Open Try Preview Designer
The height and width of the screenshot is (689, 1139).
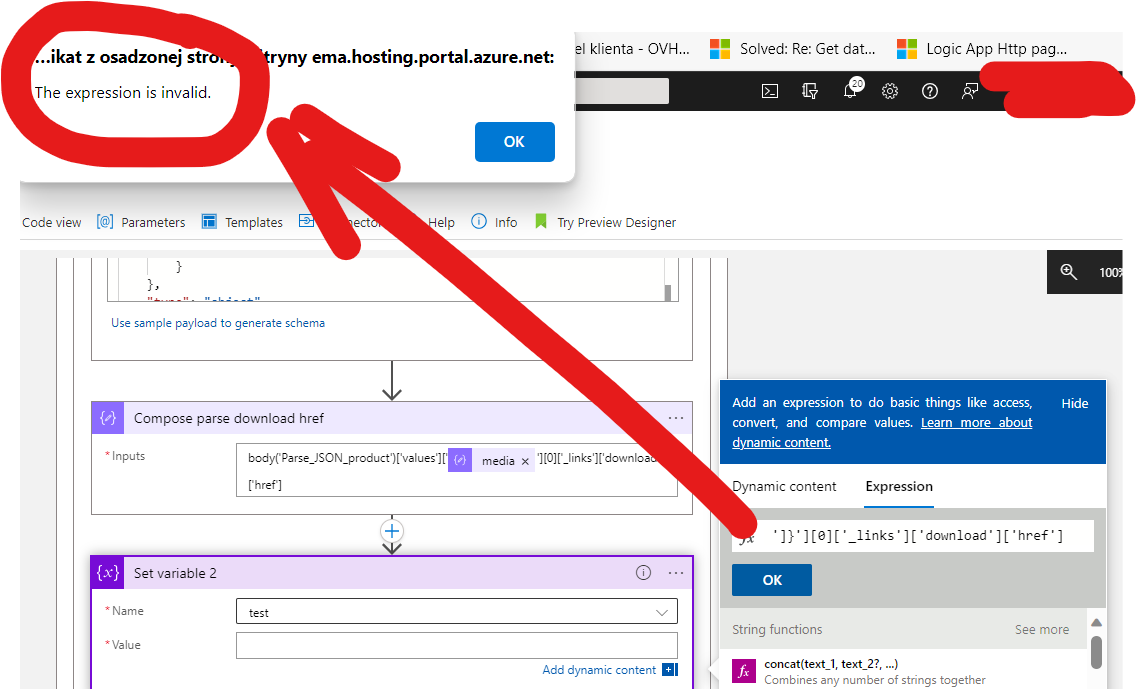[x=616, y=222]
